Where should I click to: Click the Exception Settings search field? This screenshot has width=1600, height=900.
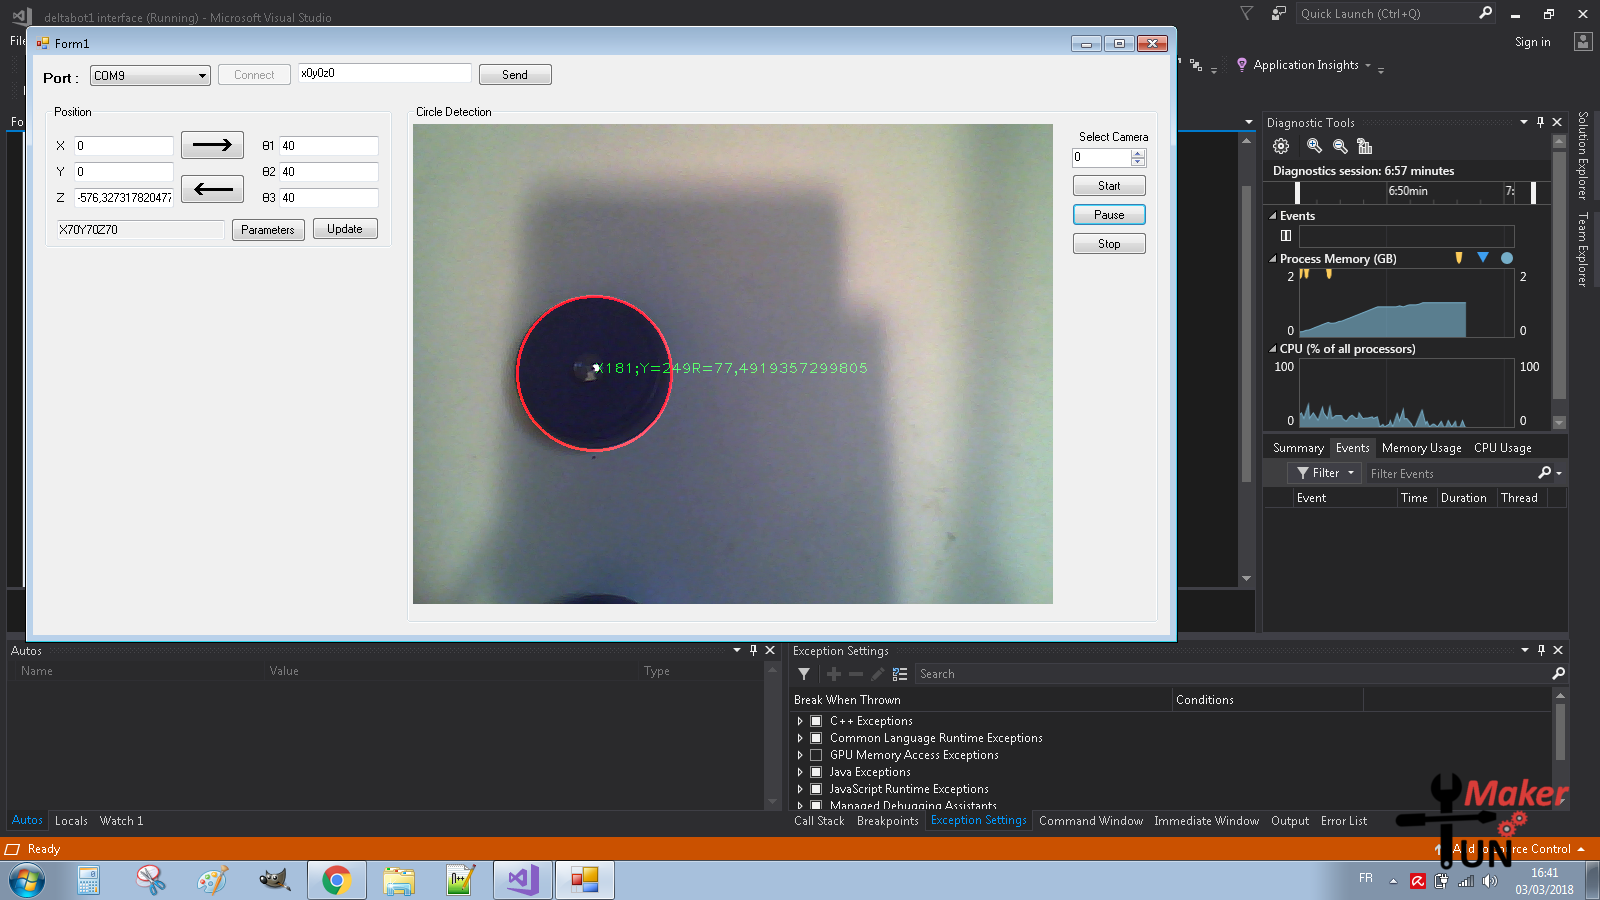(x=1230, y=674)
